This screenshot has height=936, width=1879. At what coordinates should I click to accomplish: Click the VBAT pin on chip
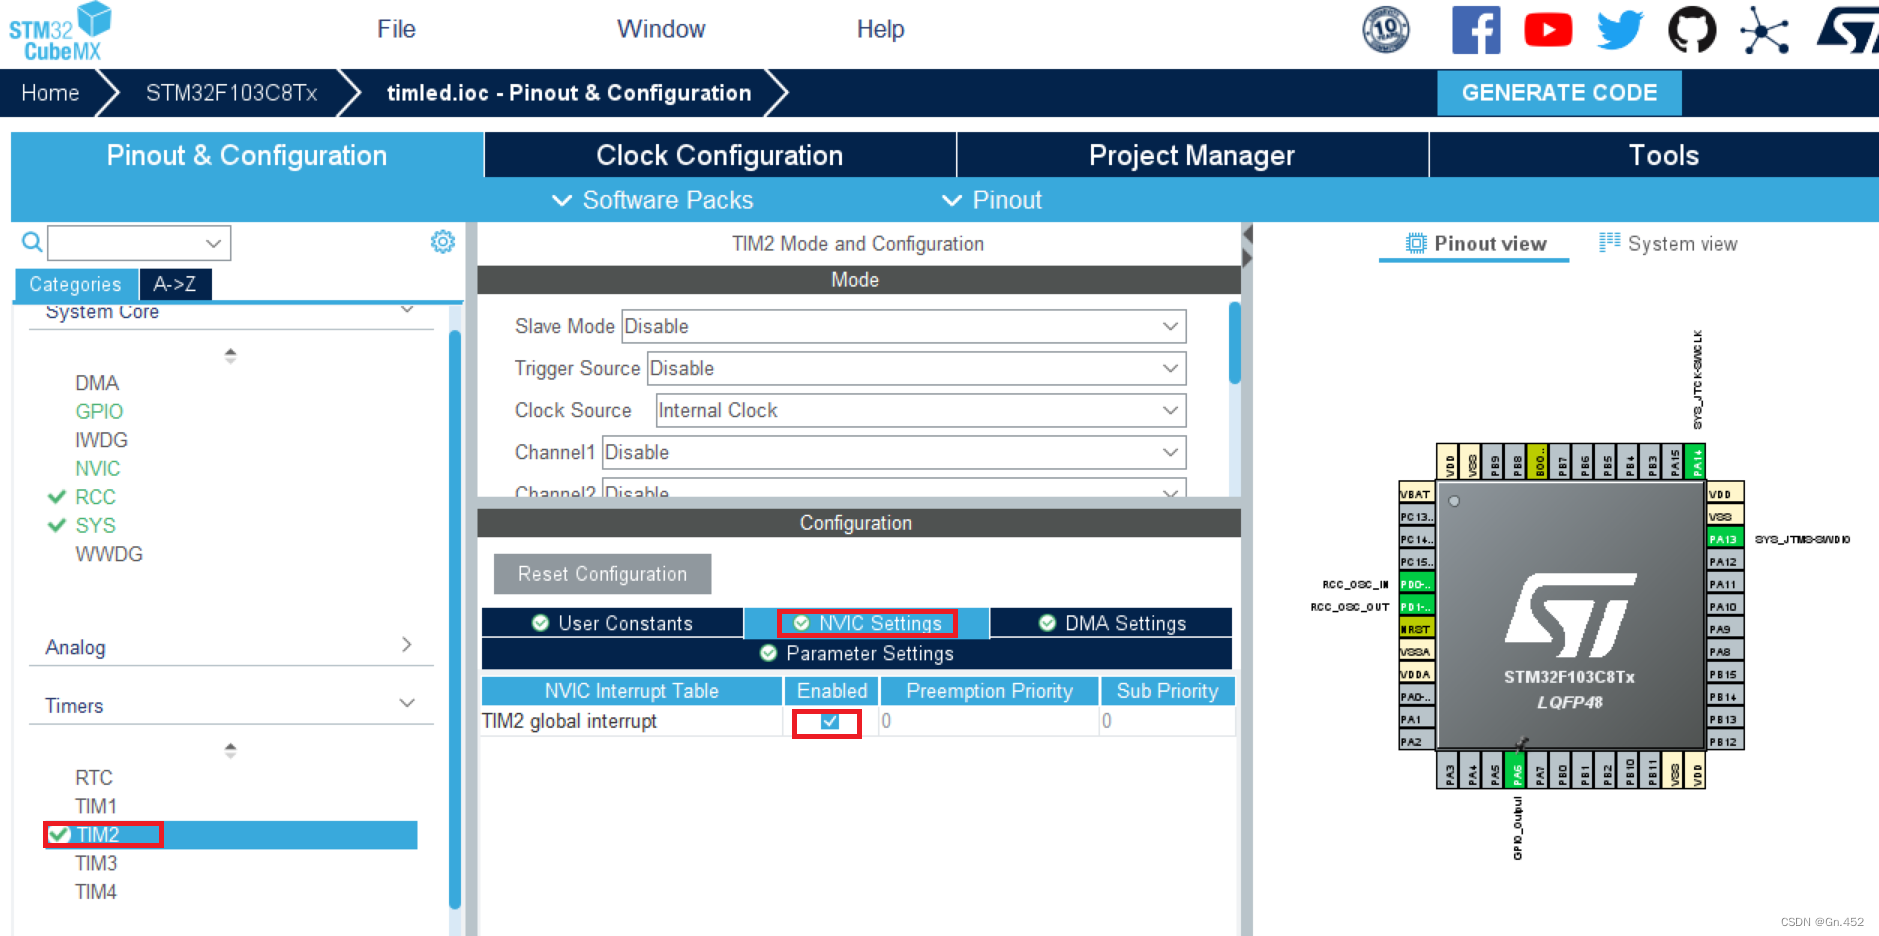[1416, 494]
